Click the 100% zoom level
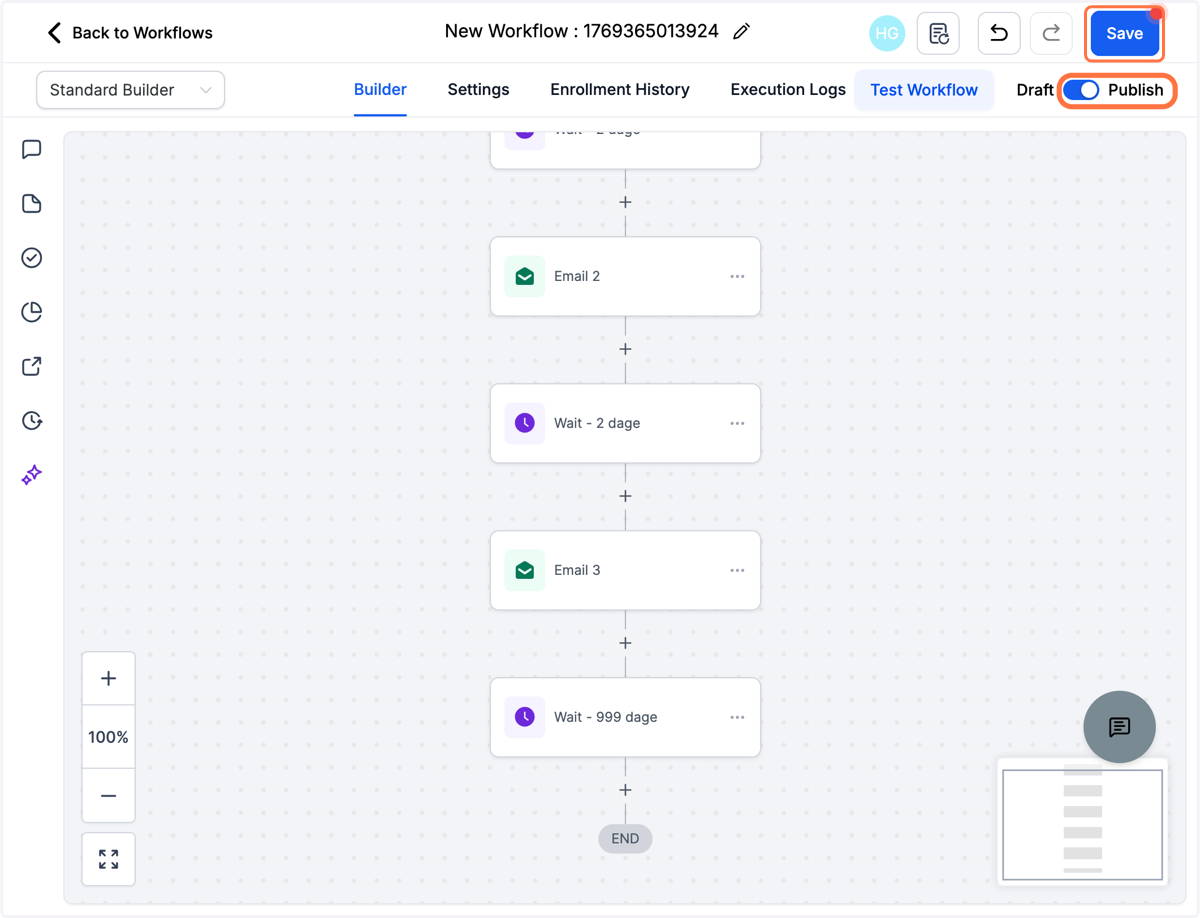Image resolution: width=1200 pixels, height=918 pixels. point(108,737)
